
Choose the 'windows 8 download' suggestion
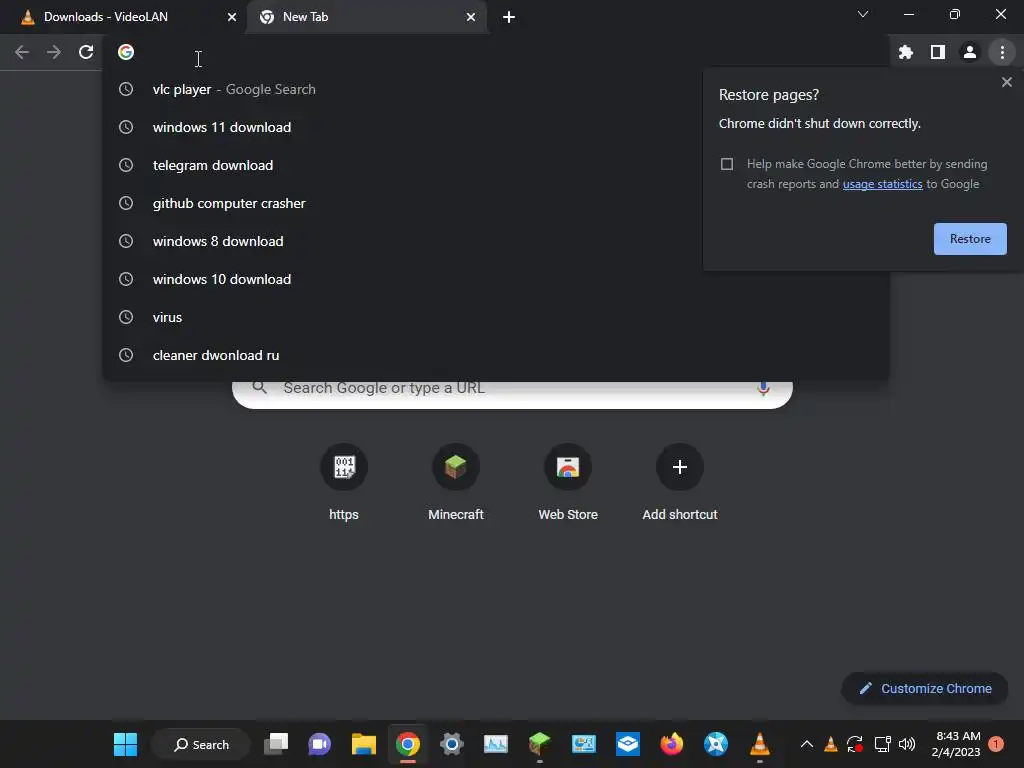click(x=496, y=241)
